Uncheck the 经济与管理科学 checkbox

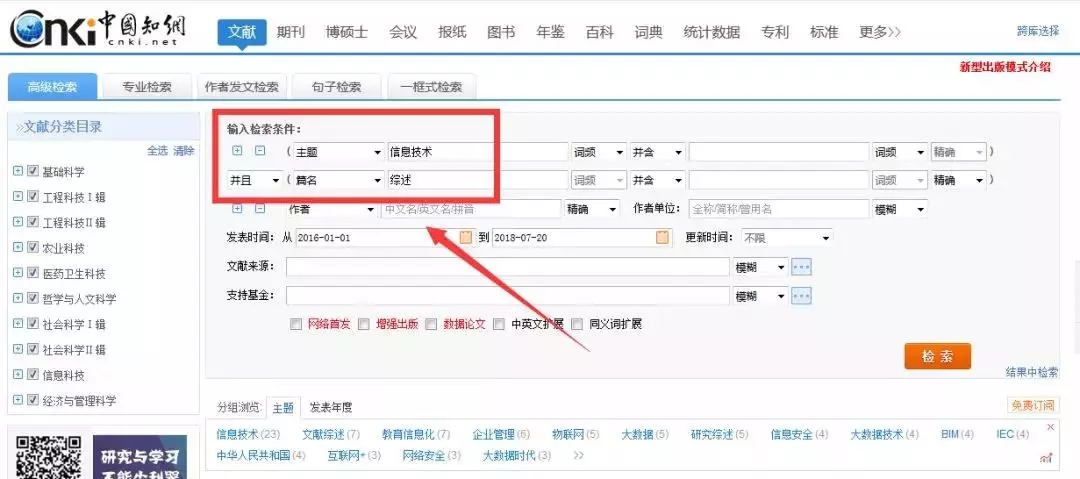point(32,400)
